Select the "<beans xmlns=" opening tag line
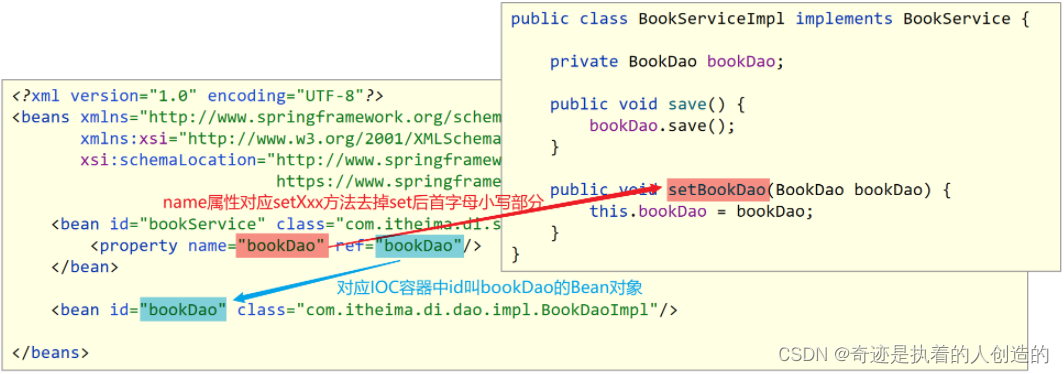Image resolution: width=1064 pixels, height=374 pixels. 256,117
